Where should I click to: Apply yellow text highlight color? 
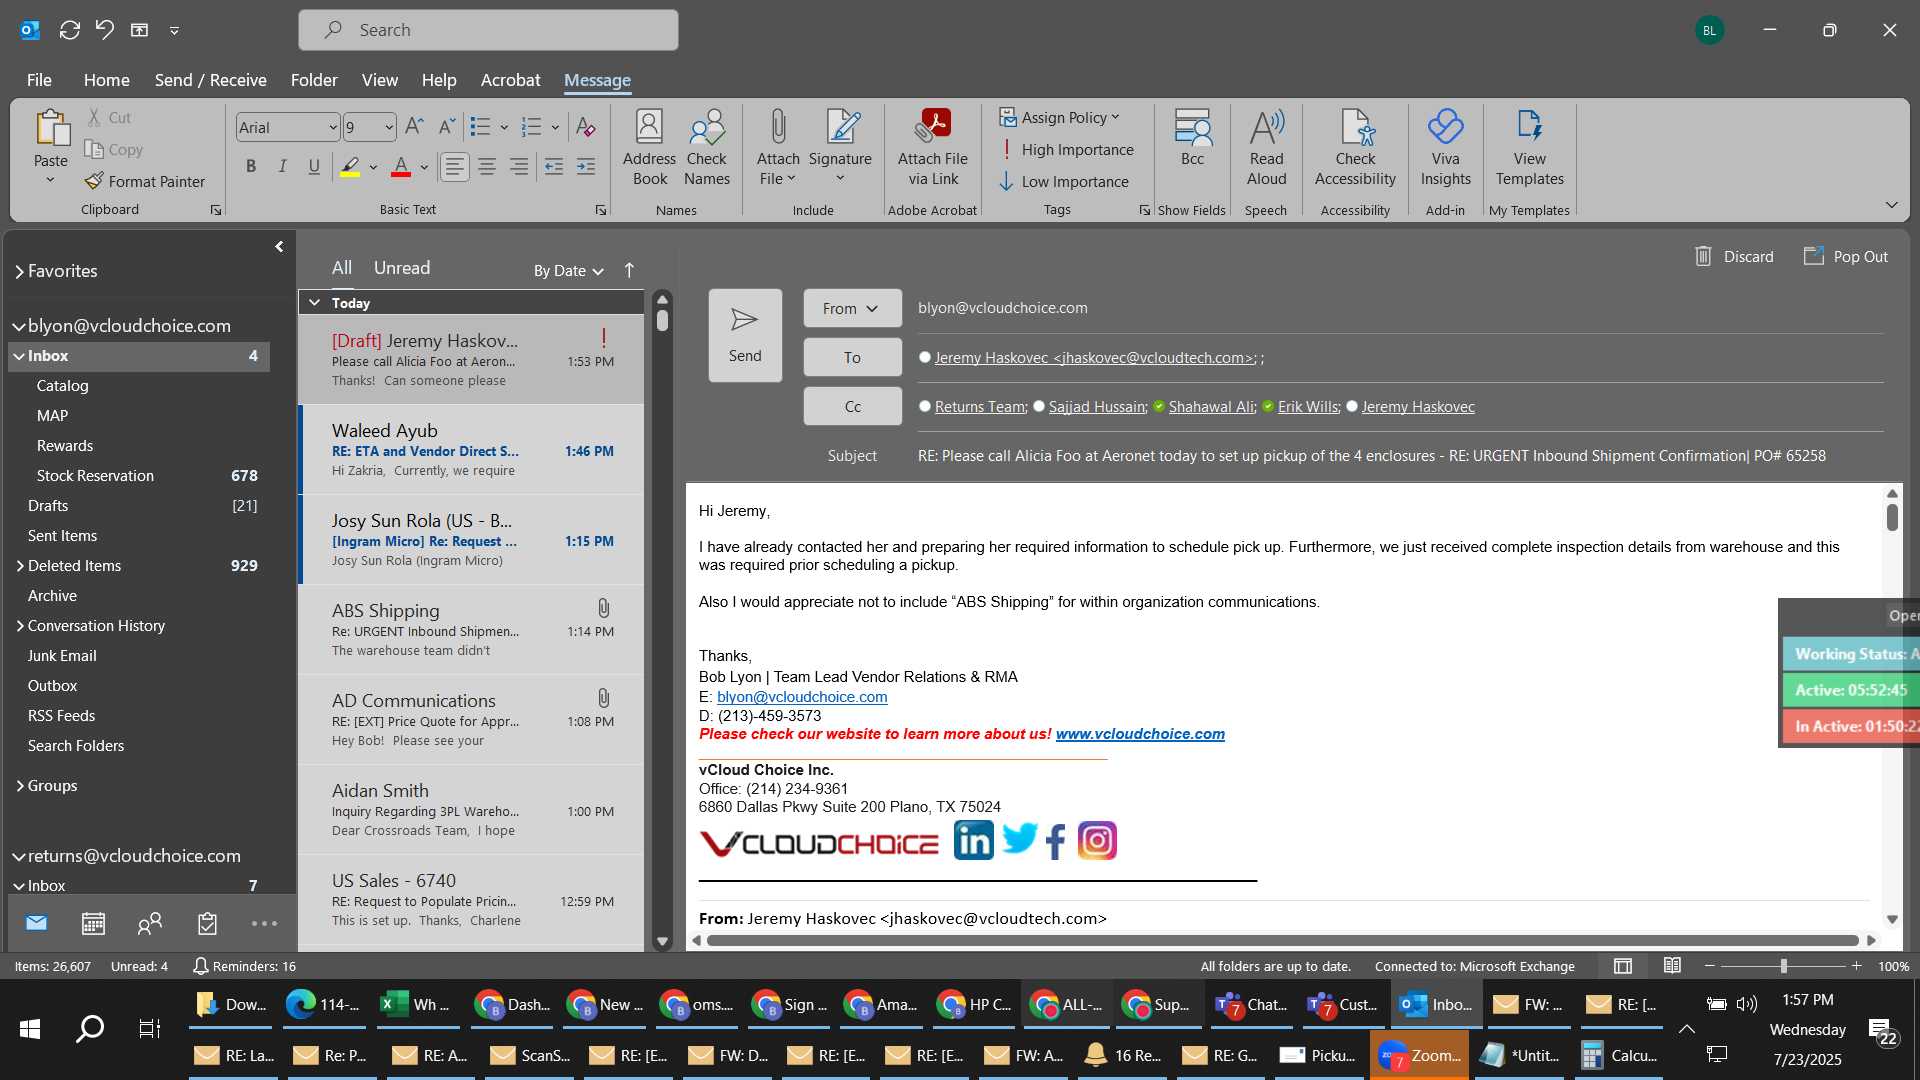point(350,166)
